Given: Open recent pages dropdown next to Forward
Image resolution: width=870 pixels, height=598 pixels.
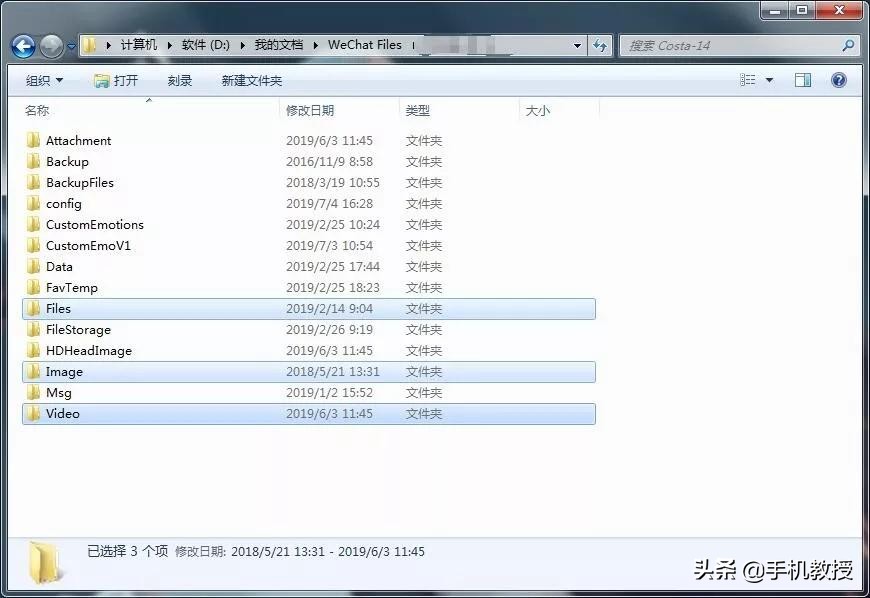Looking at the screenshot, I should (71, 47).
